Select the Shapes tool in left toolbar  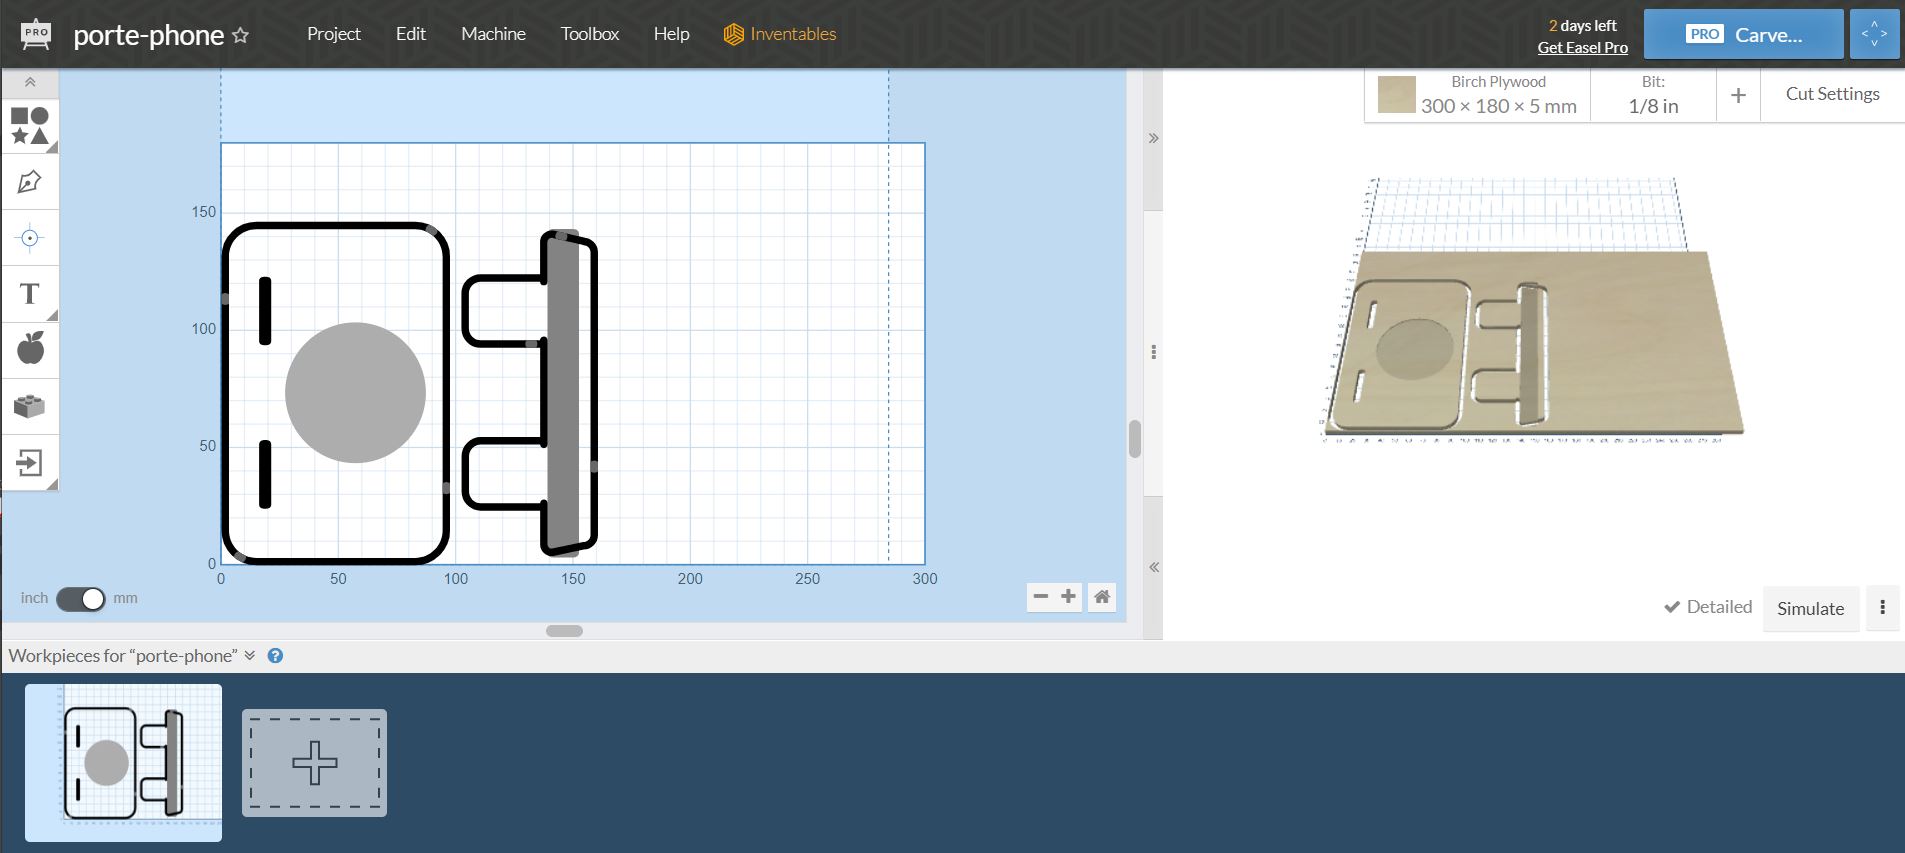click(x=30, y=126)
